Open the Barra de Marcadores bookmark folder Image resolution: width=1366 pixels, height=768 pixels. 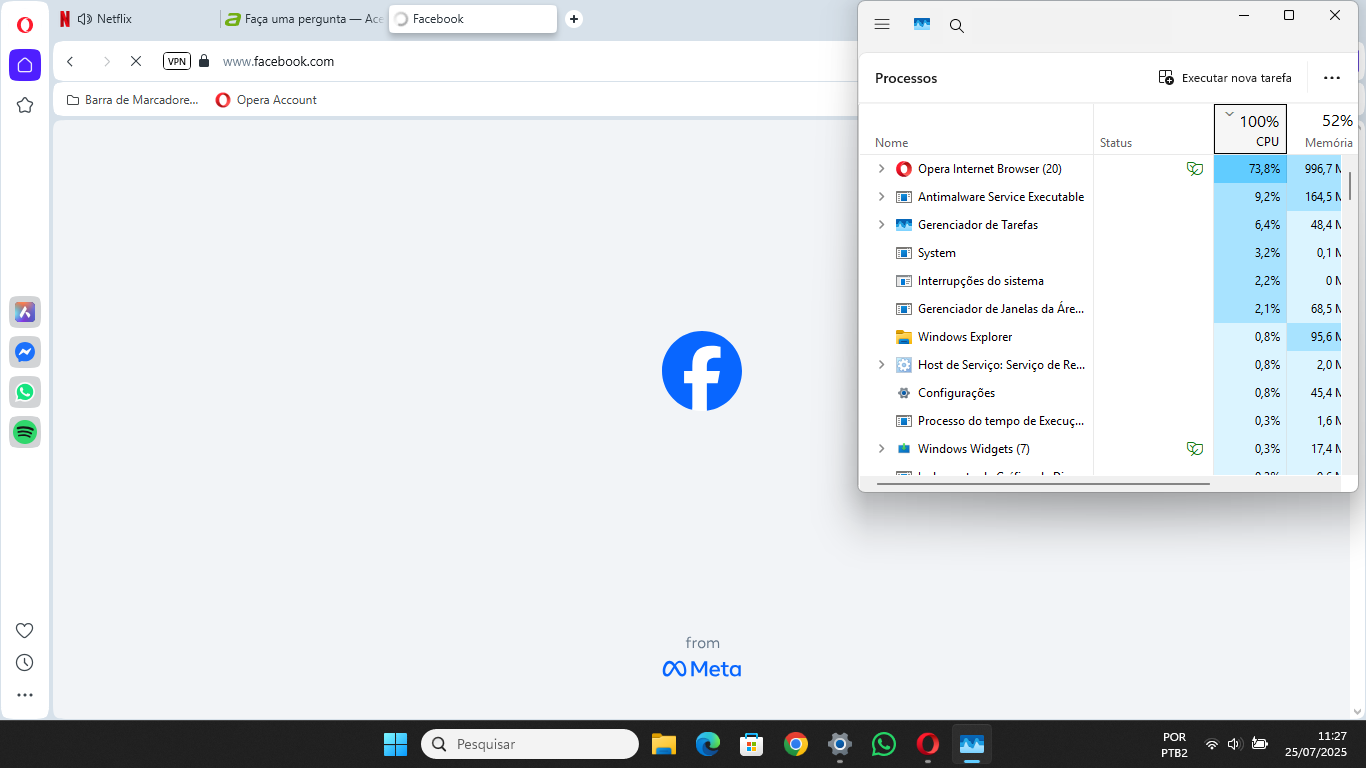click(132, 100)
